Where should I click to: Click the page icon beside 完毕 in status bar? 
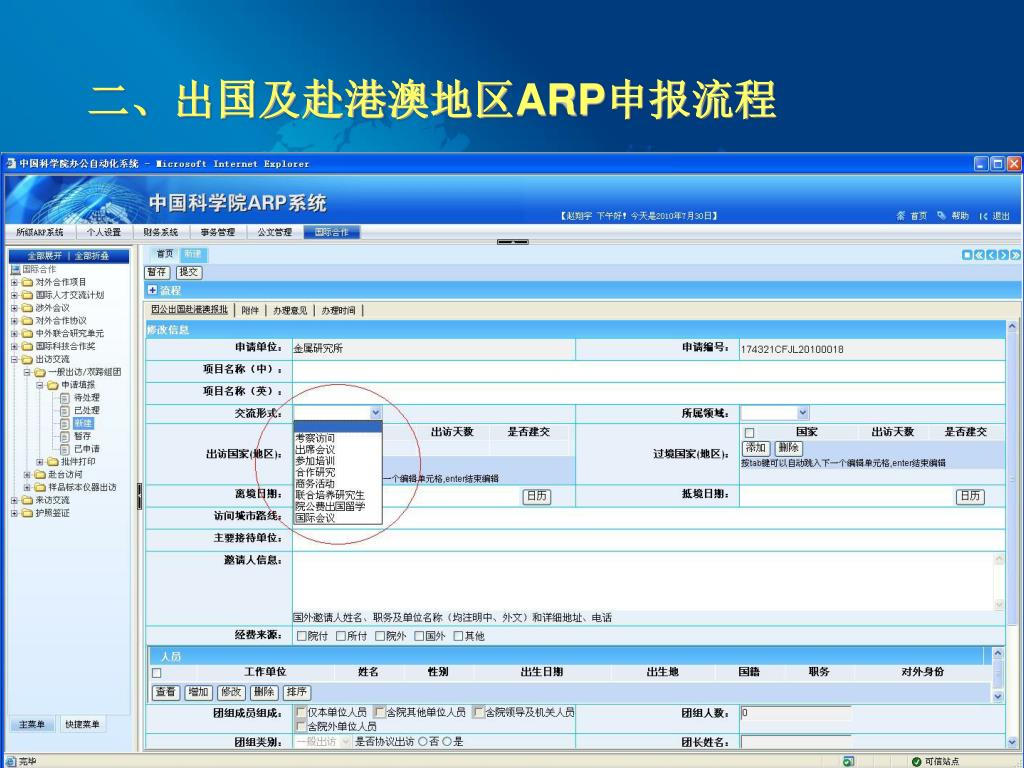point(10,761)
